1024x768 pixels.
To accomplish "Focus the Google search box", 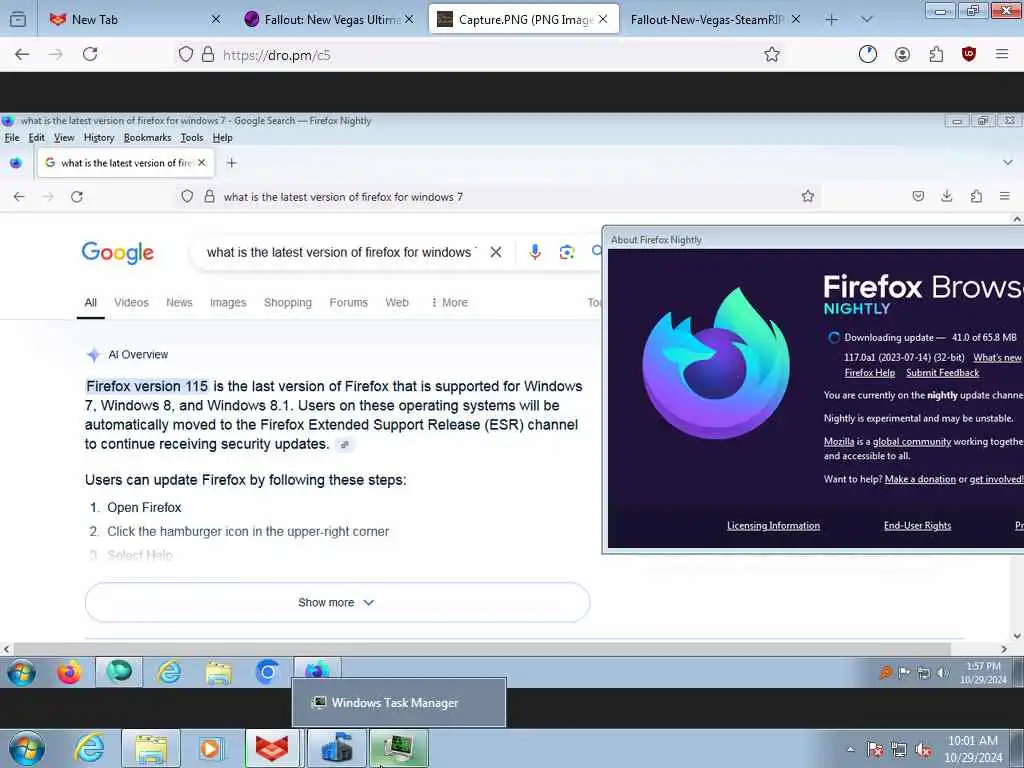I will point(342,252).
